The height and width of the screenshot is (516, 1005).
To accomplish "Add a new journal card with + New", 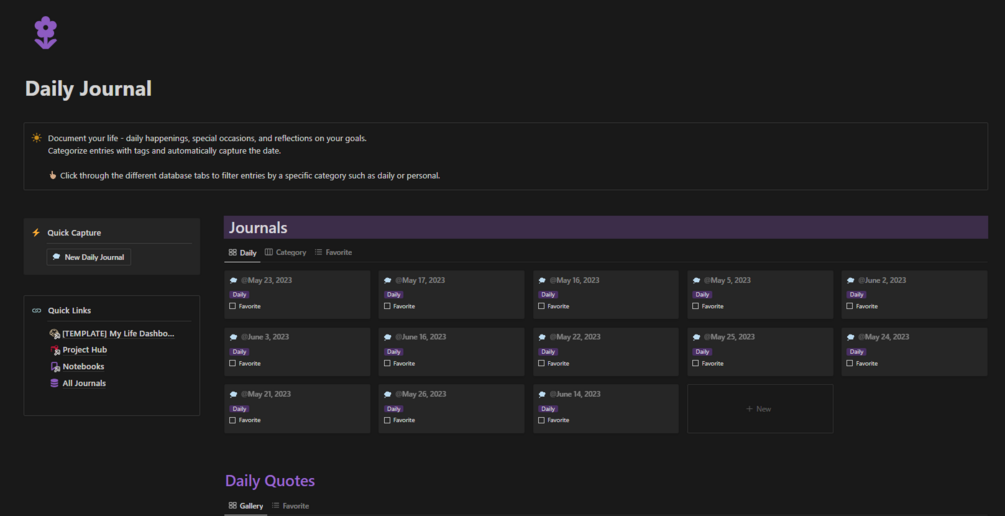I will [x=760, y=409].
